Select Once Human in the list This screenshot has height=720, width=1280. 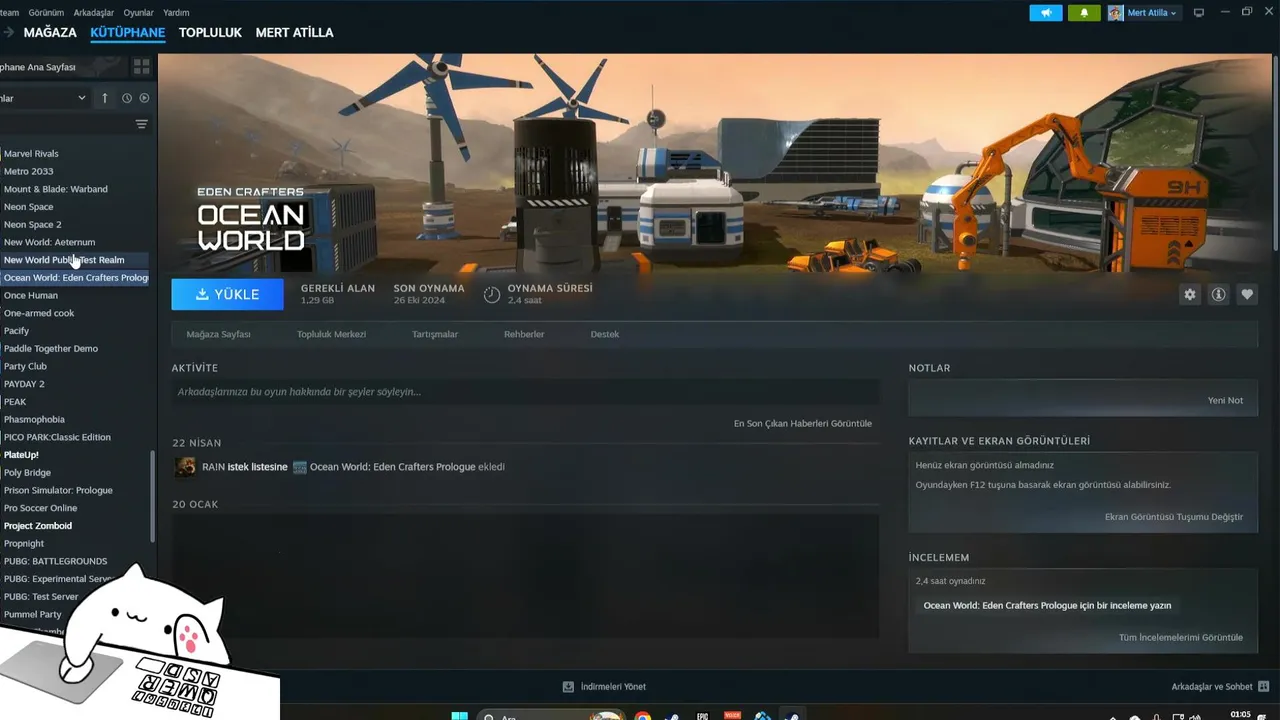30,295
